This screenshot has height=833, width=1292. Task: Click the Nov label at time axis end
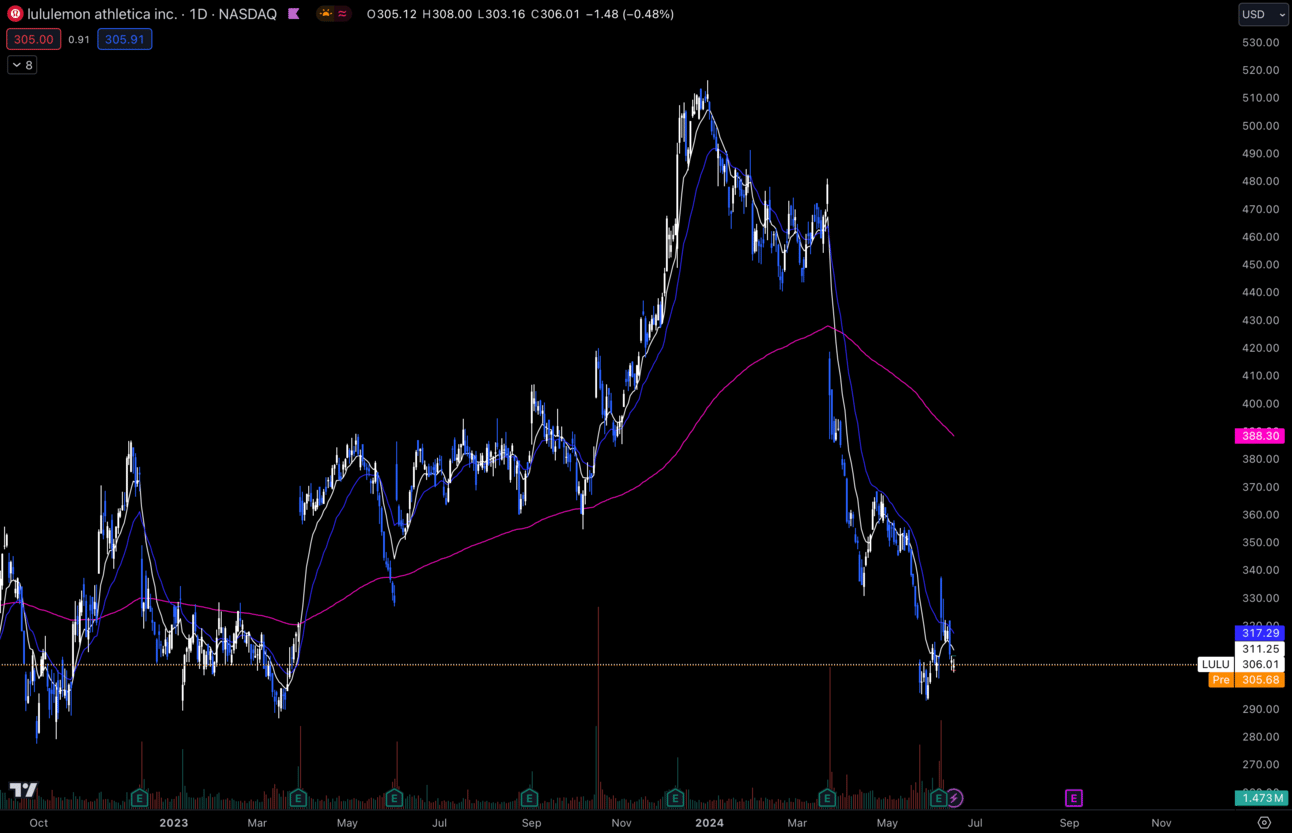tap(1161, 823)
